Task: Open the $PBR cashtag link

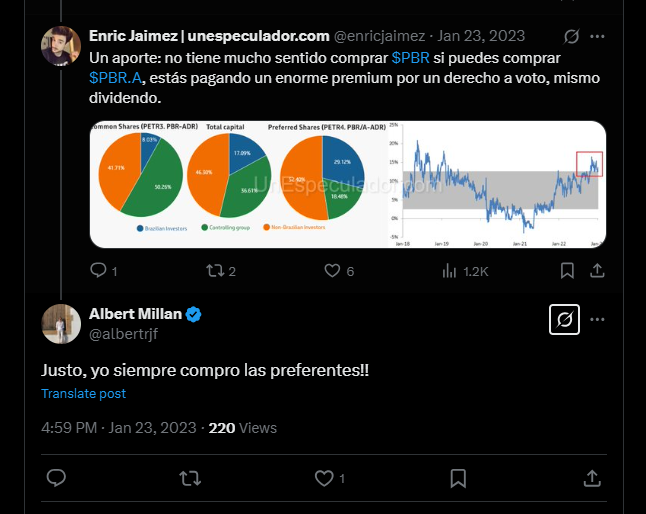Action: click(x=410, y=58)
